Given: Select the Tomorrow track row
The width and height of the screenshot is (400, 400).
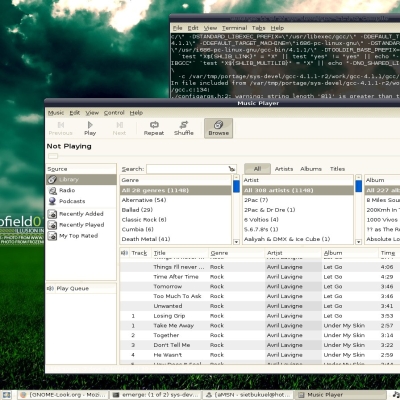Looking at the screenshot, I should (260, 286).
